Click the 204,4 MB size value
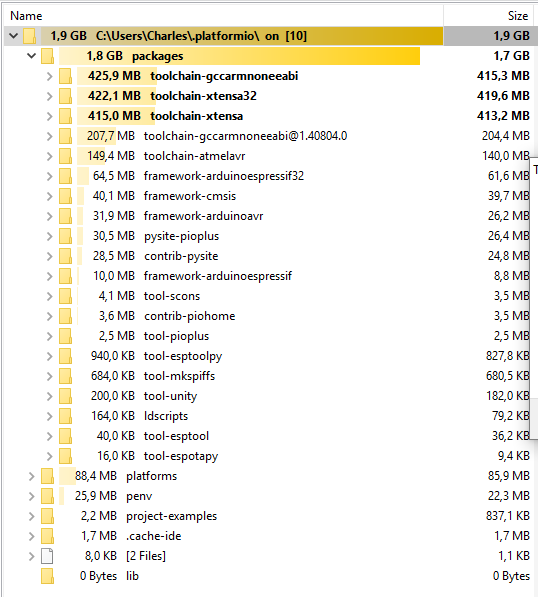 [x=506, y=136]
